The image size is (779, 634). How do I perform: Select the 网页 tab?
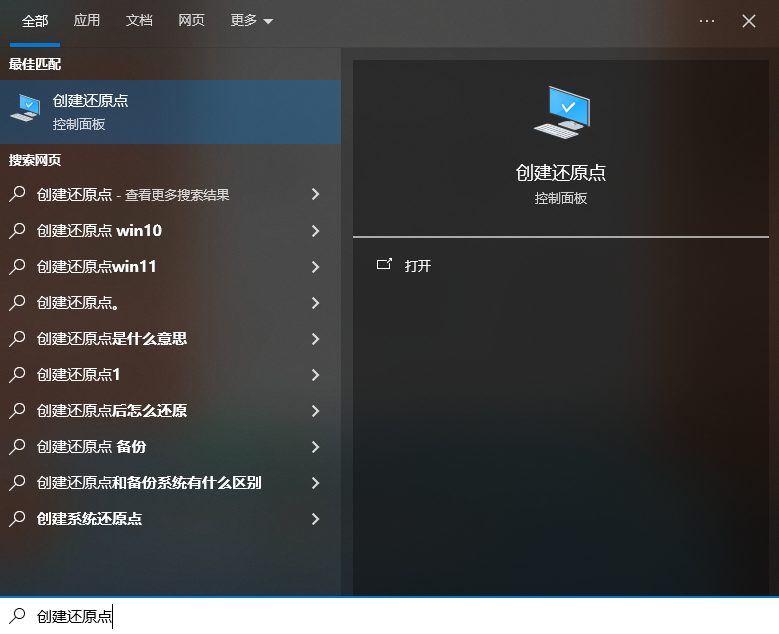191,21
